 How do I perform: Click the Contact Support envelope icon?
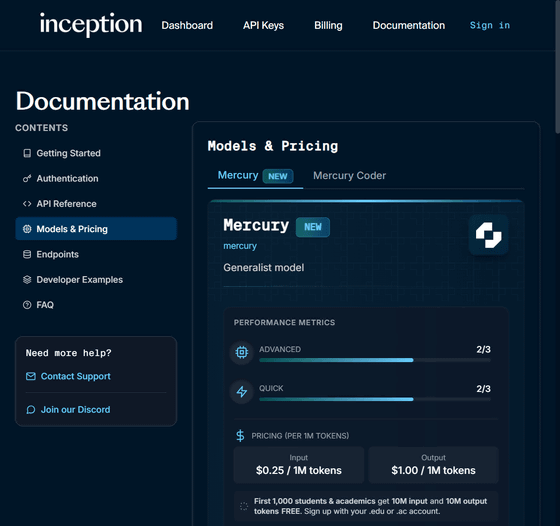pyautogui.click(x=31, y=376)
